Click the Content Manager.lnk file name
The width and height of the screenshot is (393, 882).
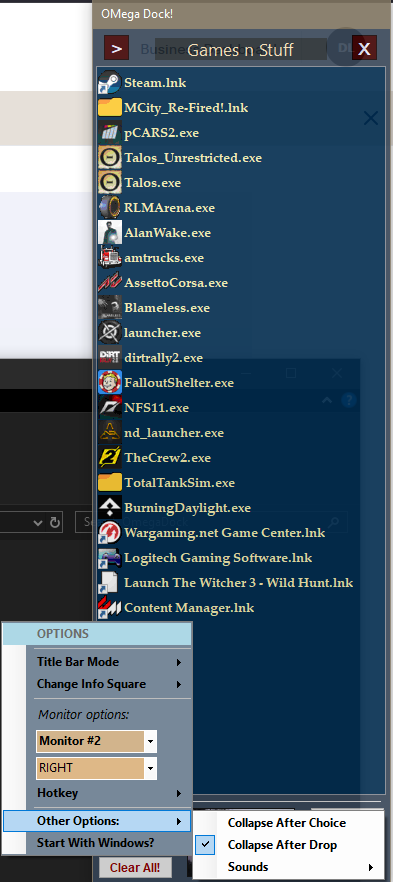189,608
